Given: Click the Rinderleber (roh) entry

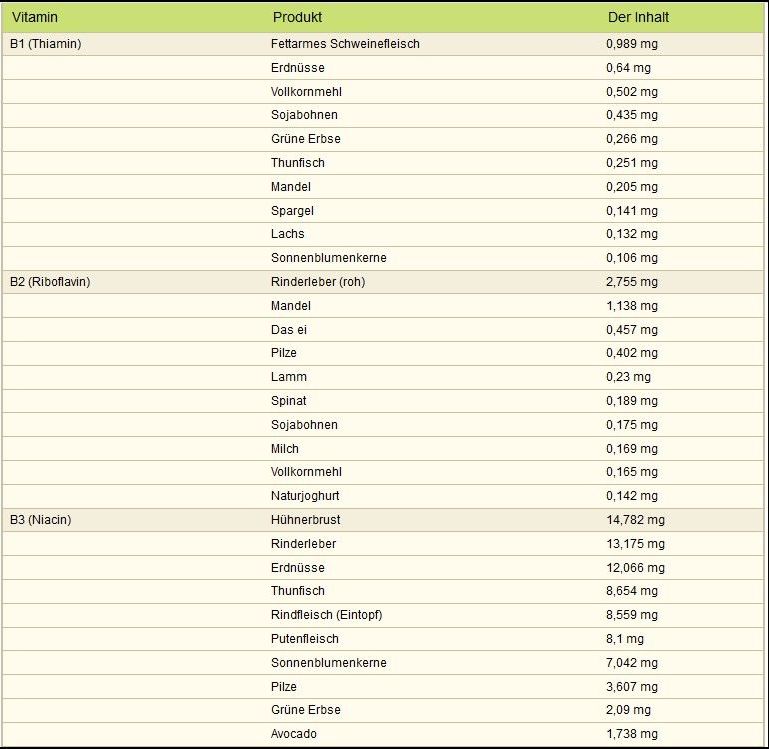Looking at the screenshot, I should (x=318, y=282).
